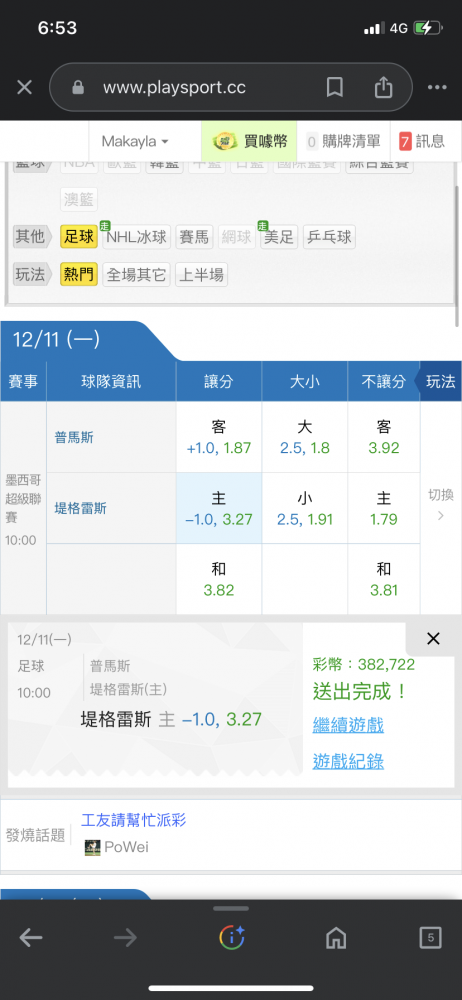The image size is (462, 1000).
Task: Choose 上半場 play type
Action: (x=201, y=275)
